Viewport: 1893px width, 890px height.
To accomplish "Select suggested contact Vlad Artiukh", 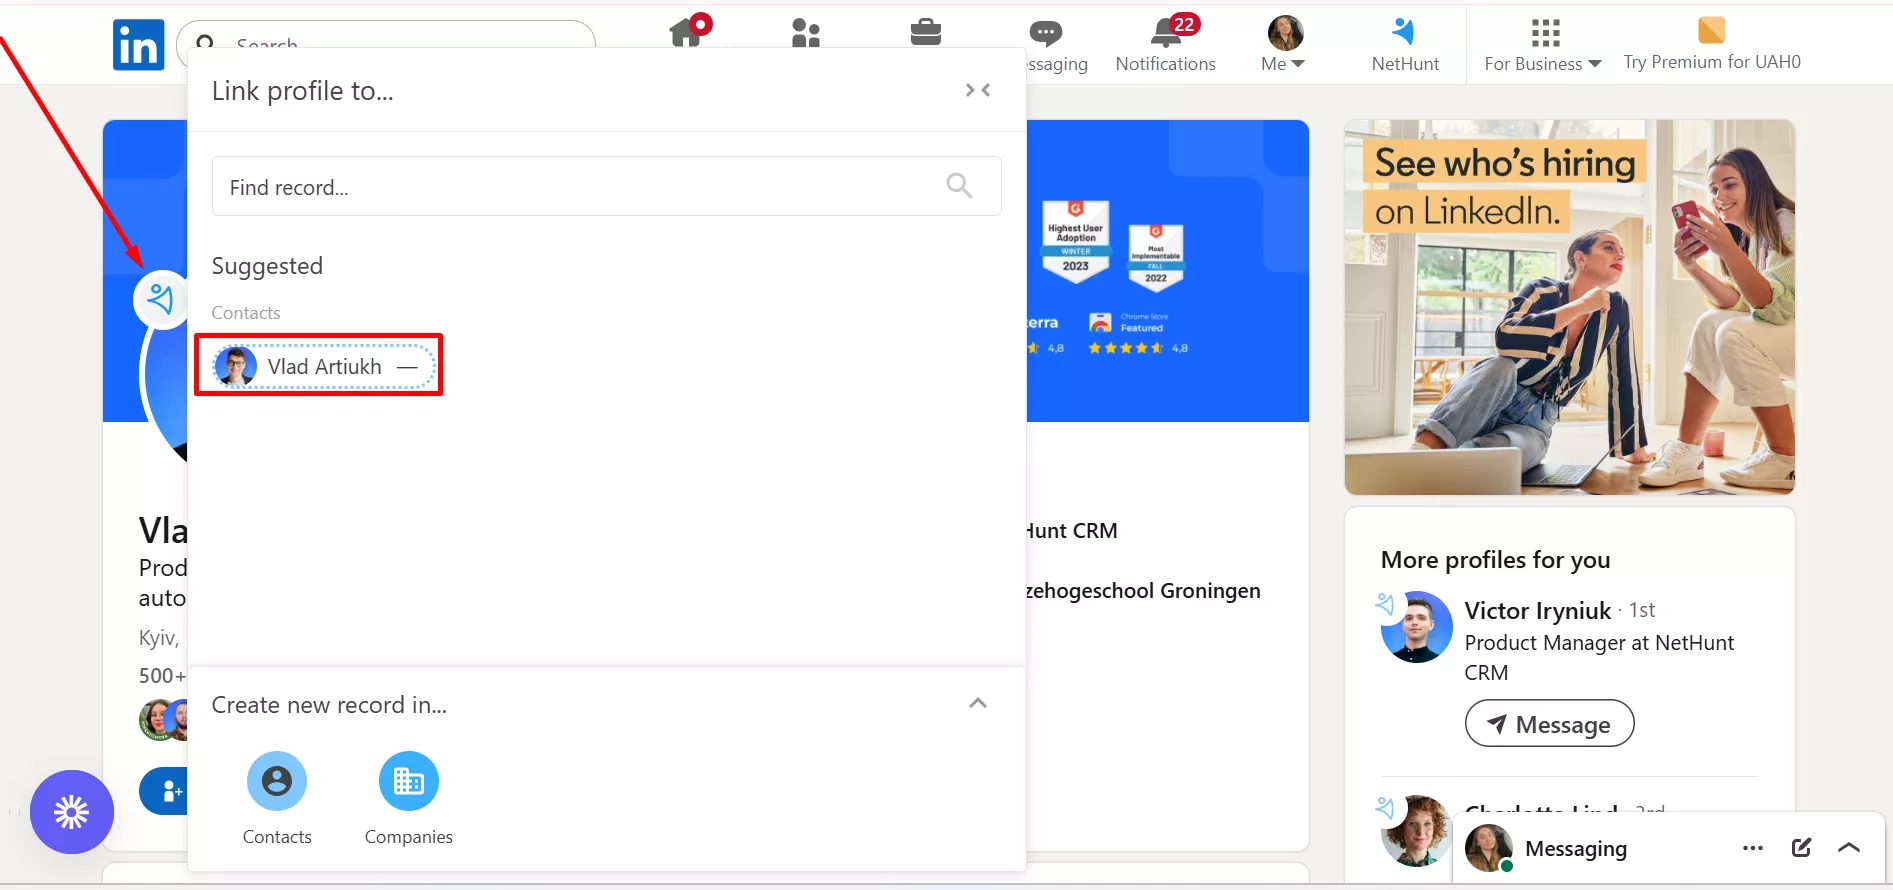I will click(325, 367).
